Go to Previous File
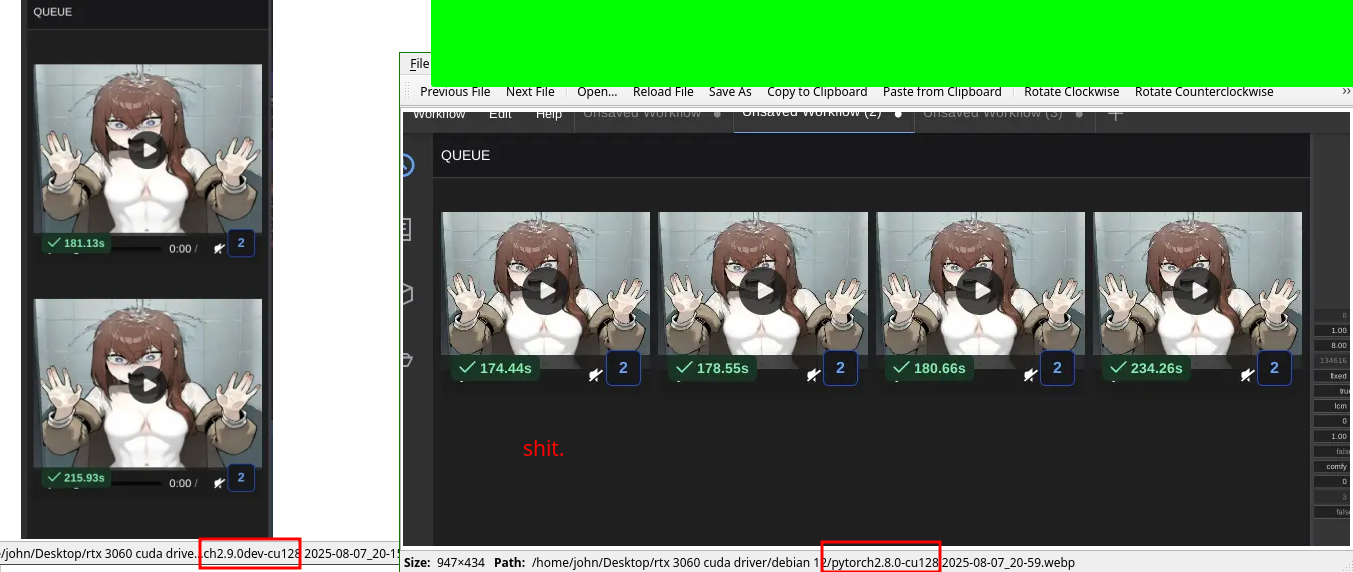1353x572 pixels. [455, 92]
